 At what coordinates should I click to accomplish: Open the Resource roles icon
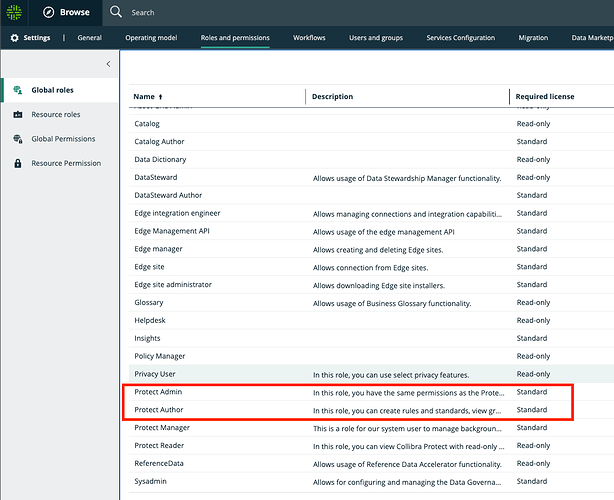point(18,114)
